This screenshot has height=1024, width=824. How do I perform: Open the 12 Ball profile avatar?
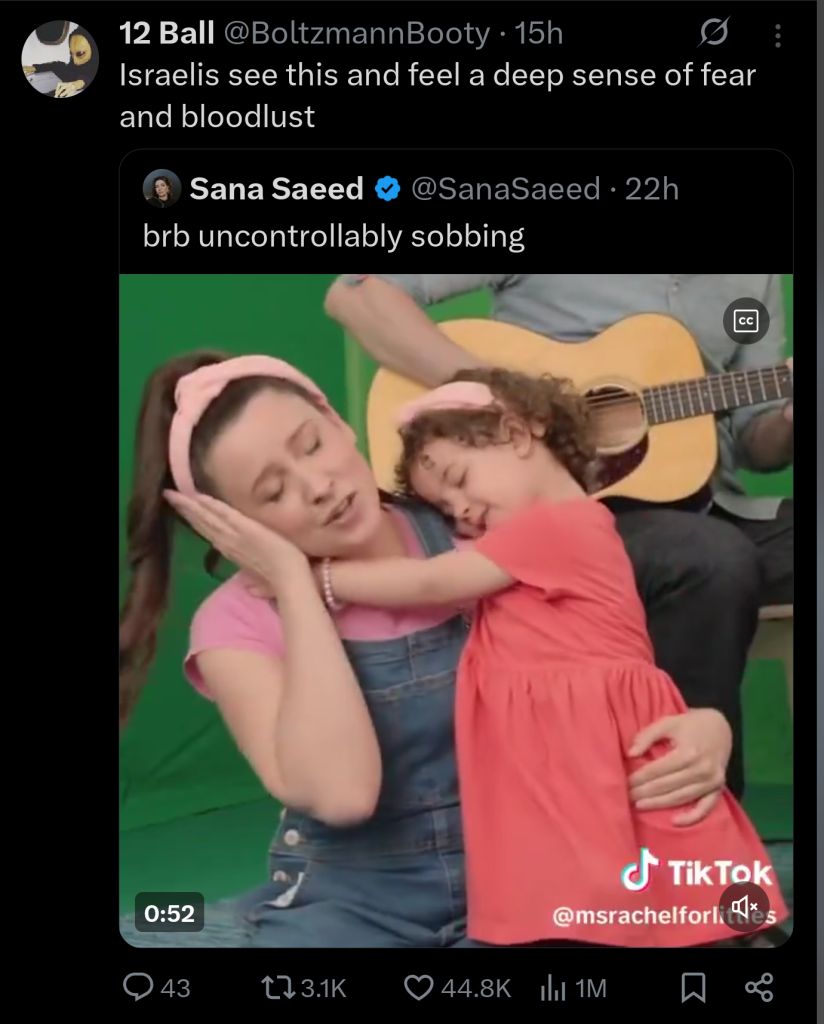point(60,59)
